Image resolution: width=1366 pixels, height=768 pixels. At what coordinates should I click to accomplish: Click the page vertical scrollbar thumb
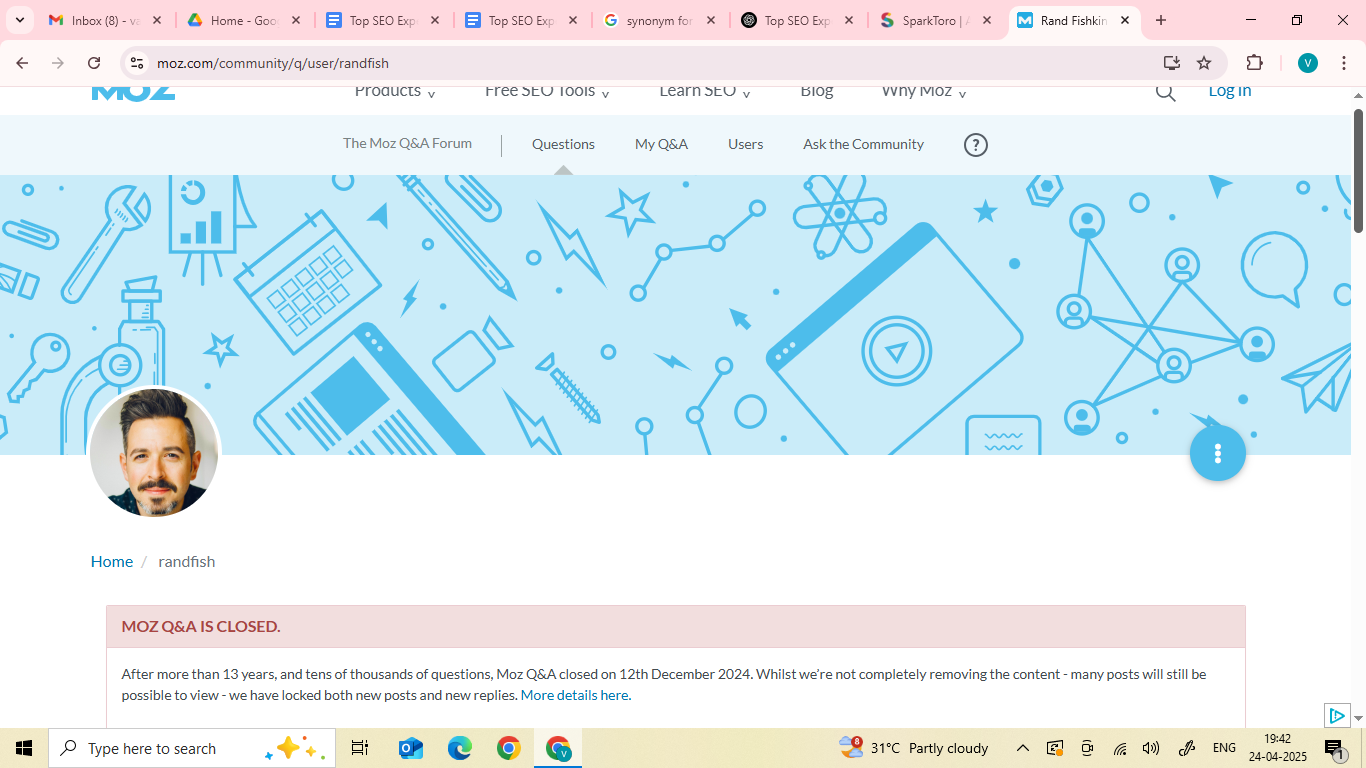[x=1358, y=170]
